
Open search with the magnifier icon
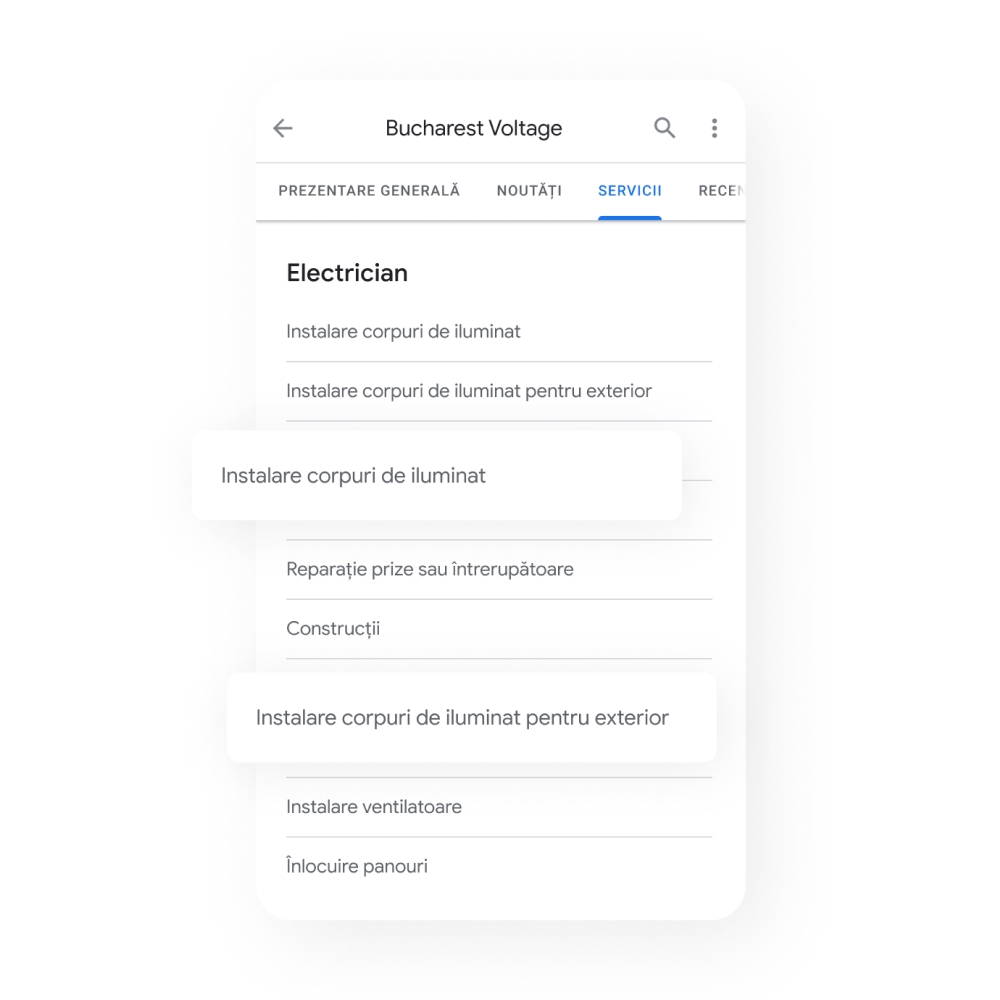pos(665,128)
